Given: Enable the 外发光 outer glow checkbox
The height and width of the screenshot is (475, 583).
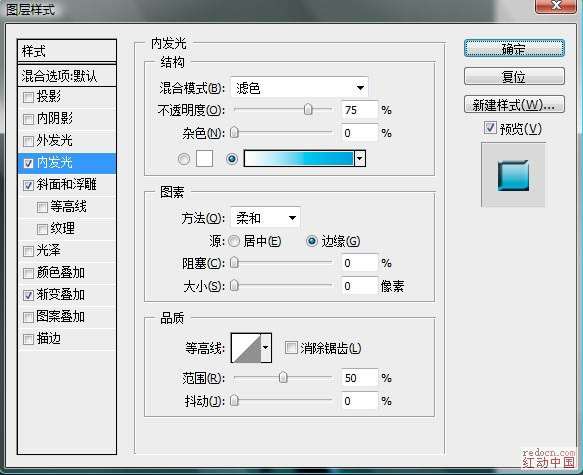Looking at the screenshot, I should (28, 141).
